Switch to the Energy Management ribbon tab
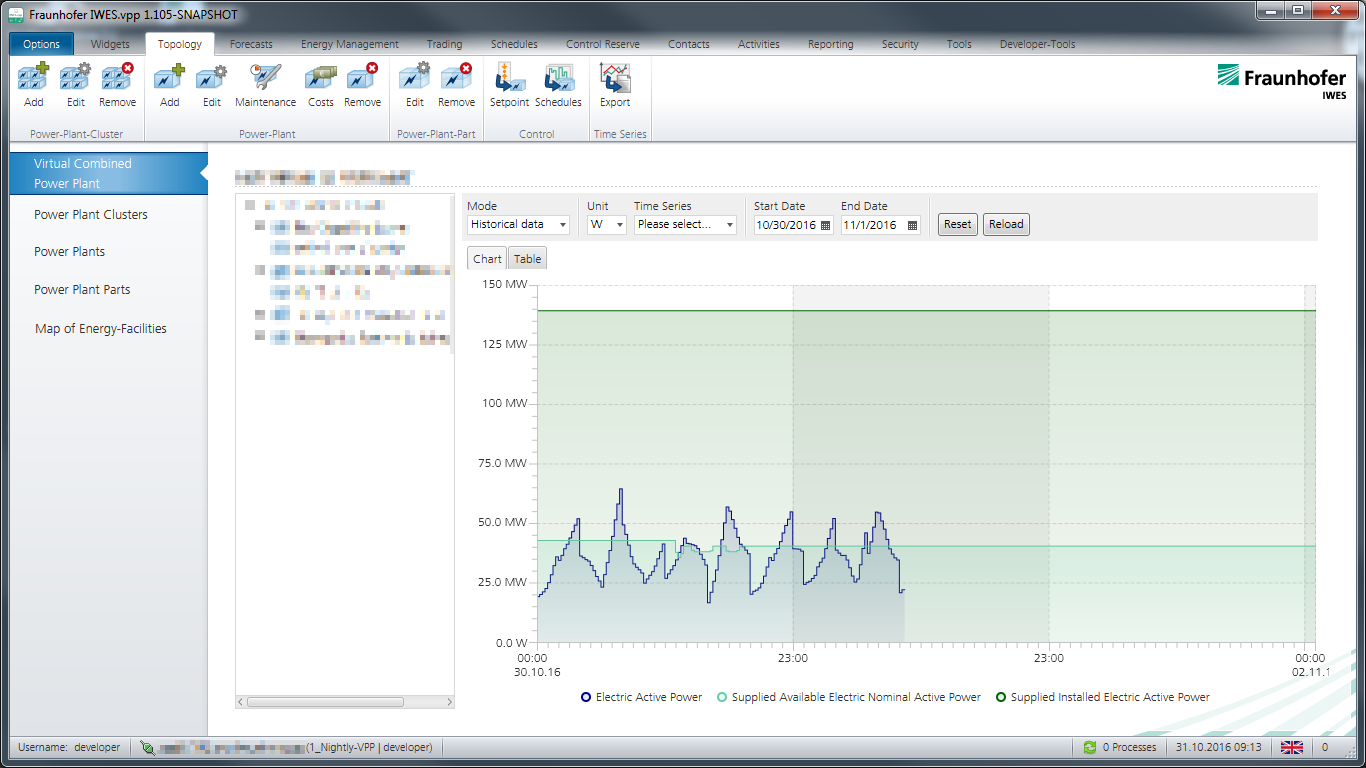This screenshot has height=768, width=1366. [349, 44]
